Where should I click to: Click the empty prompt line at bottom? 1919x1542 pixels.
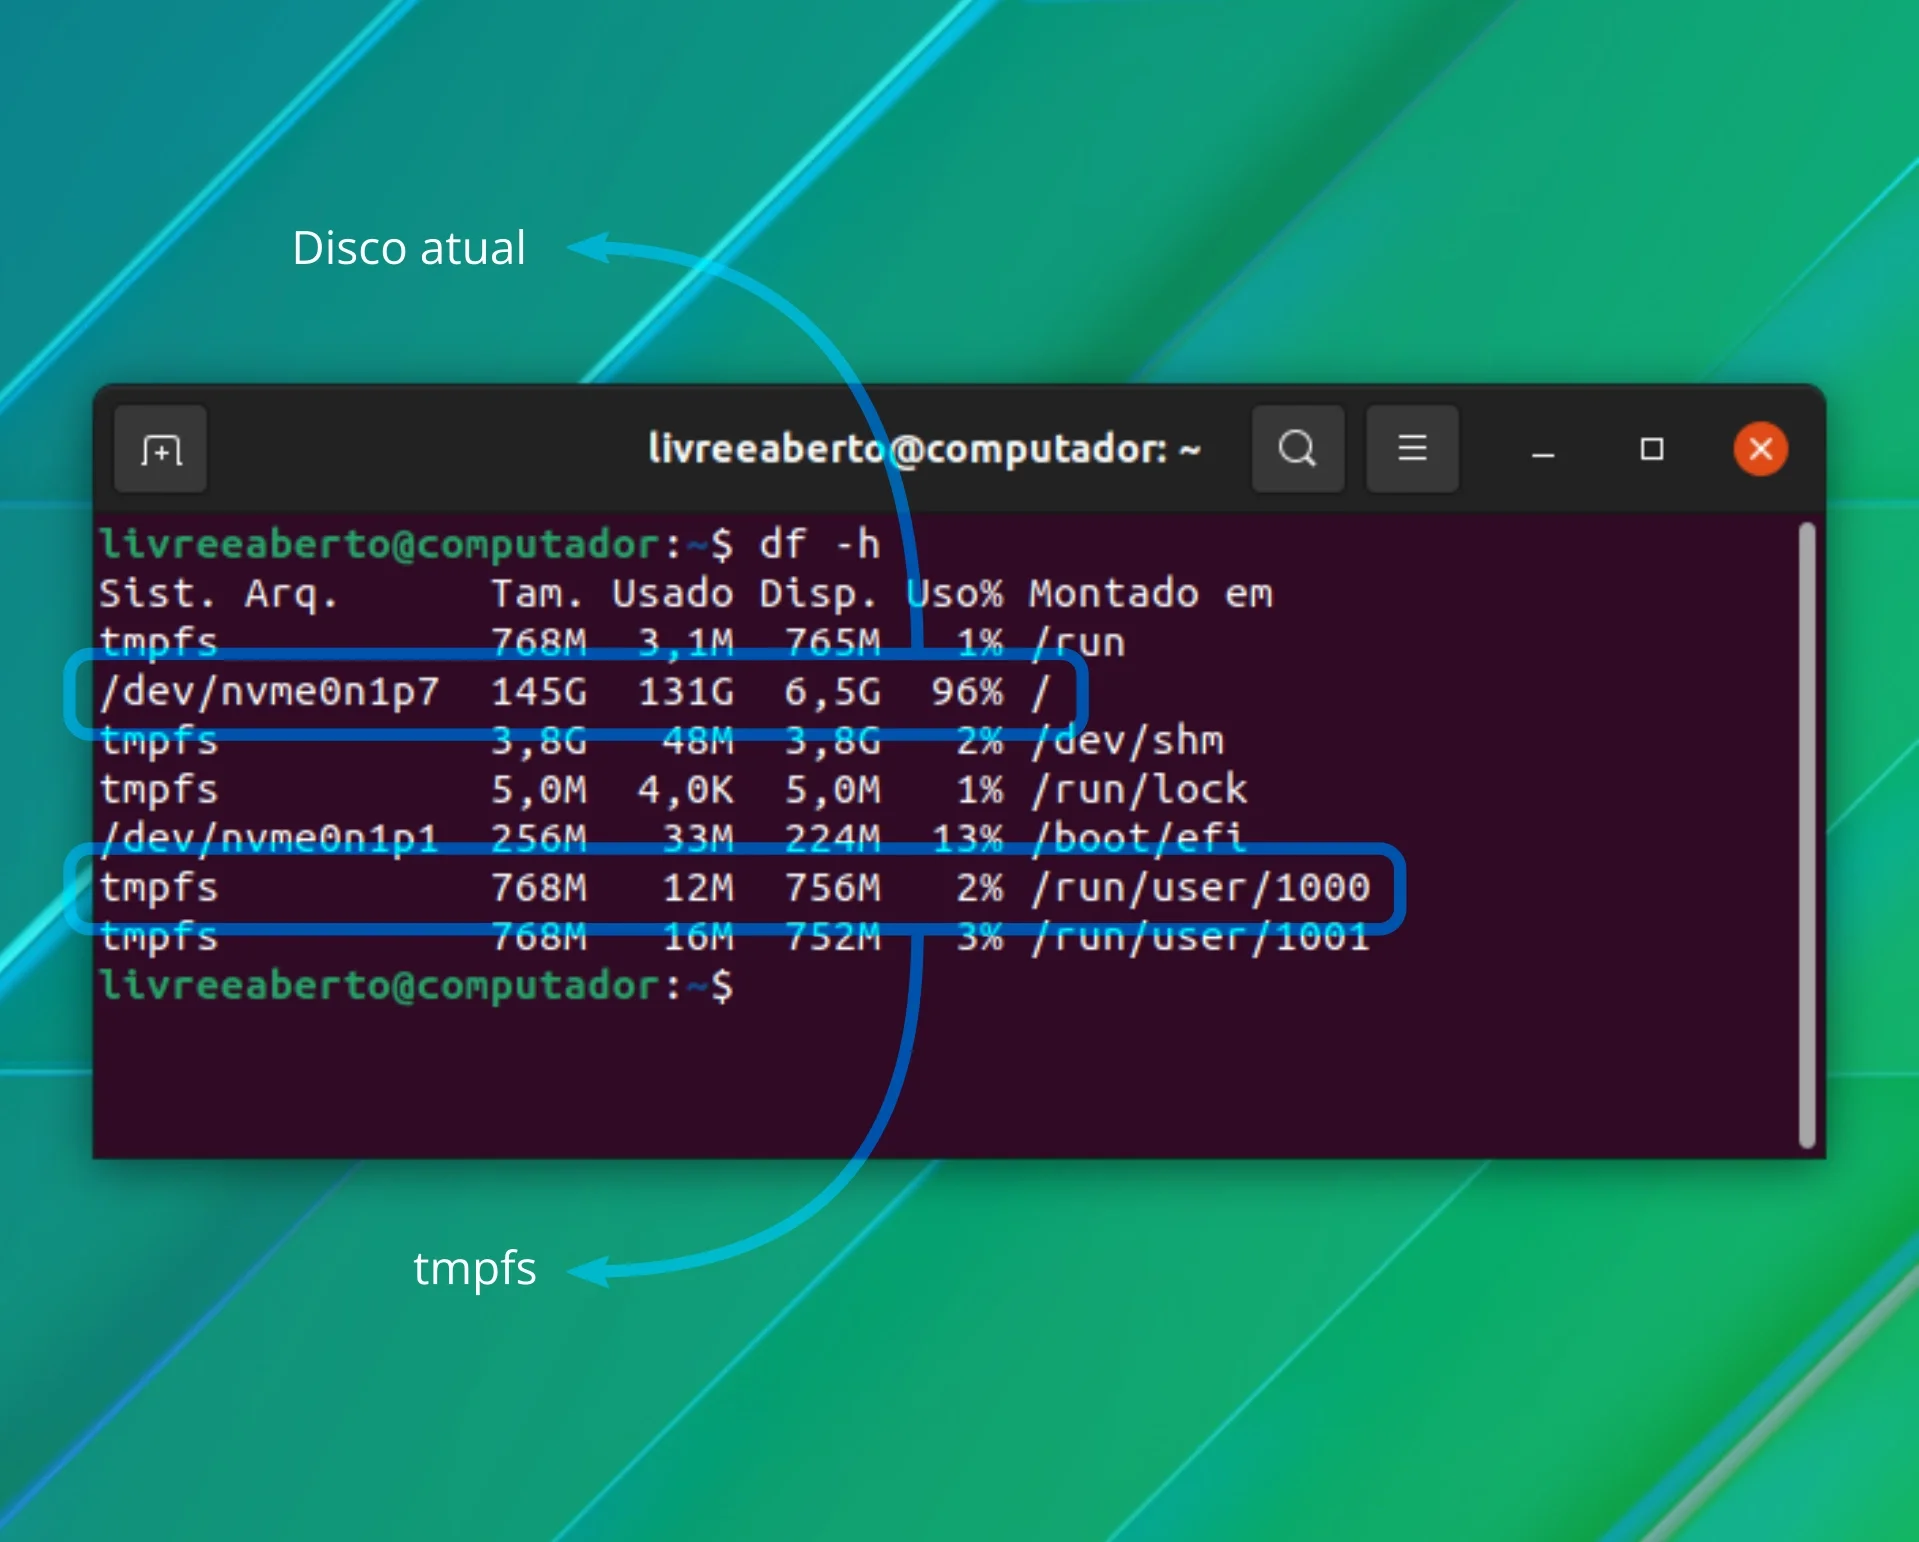(416, 986)
